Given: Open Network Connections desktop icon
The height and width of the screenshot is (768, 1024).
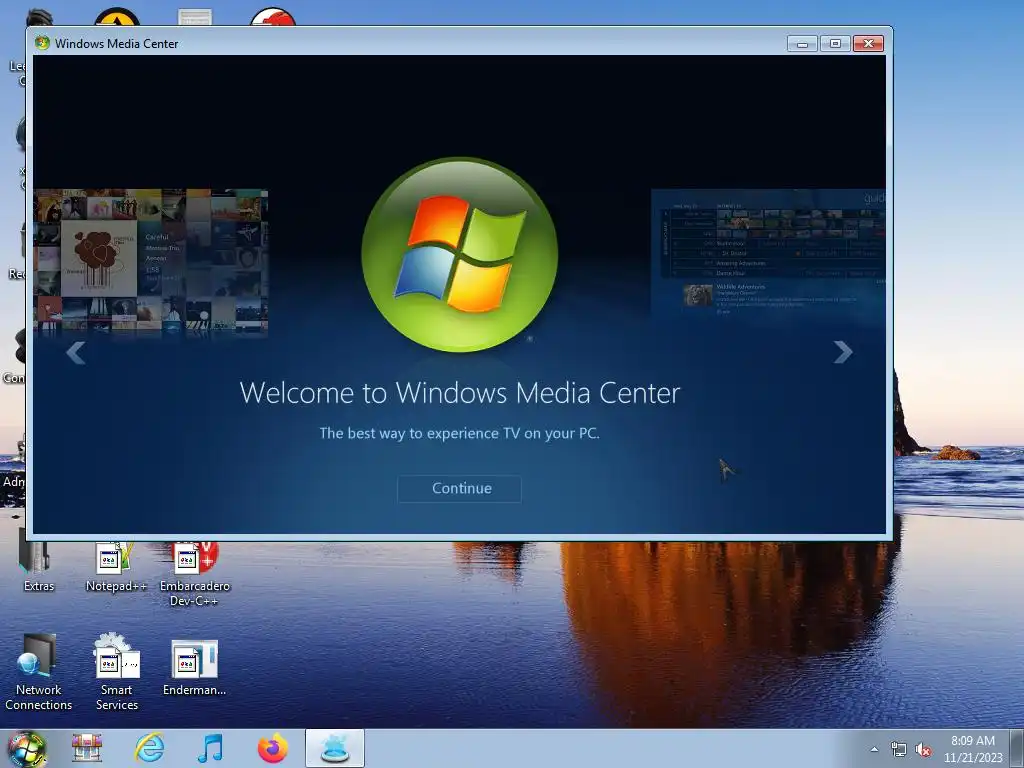Looking at the screenshot, I should click(39, 672).
